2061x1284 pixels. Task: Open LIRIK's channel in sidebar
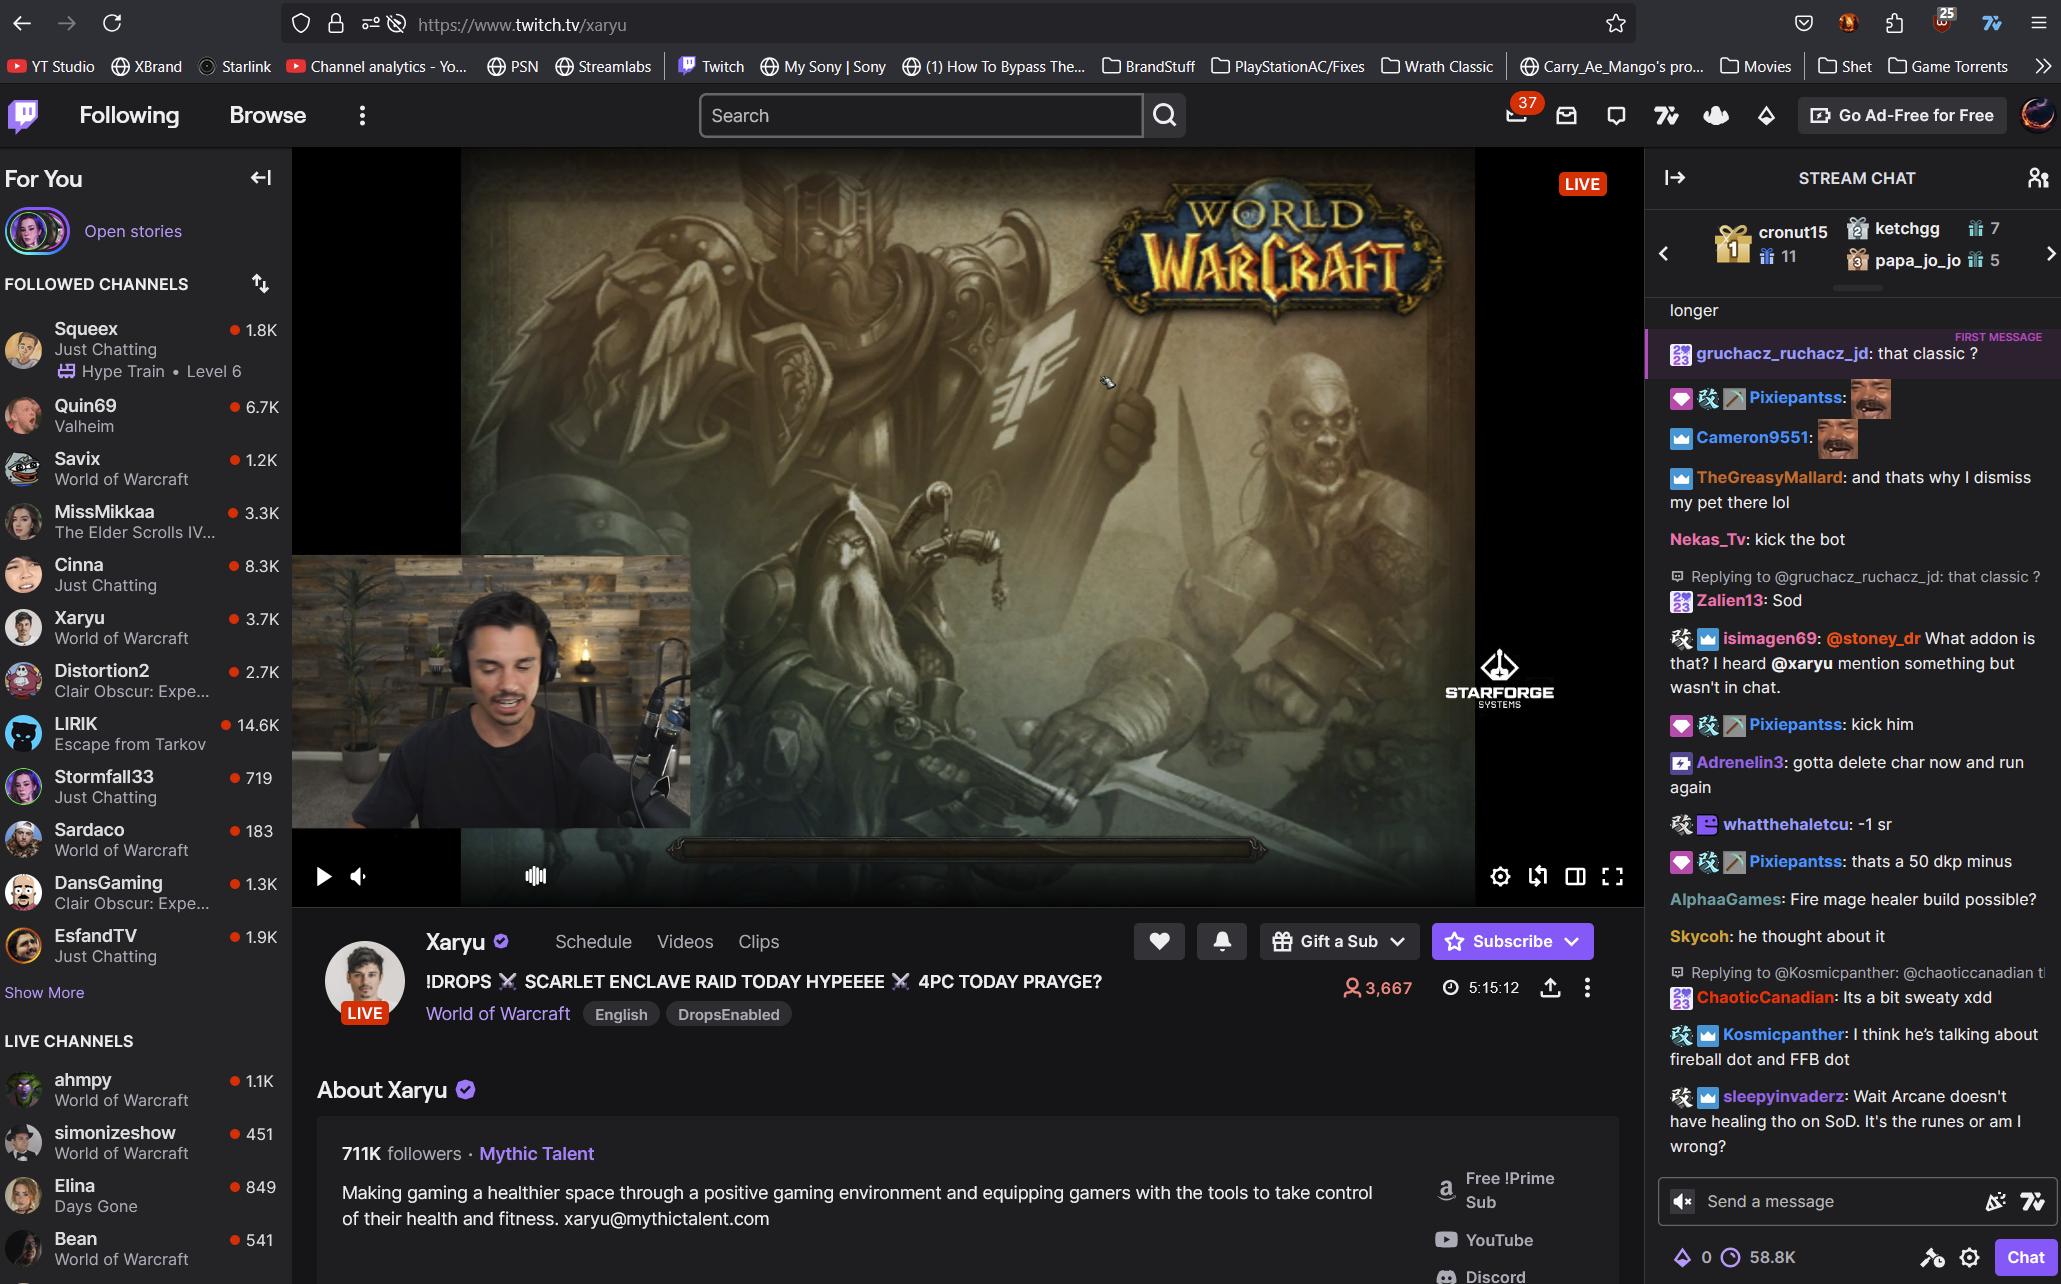145,733
